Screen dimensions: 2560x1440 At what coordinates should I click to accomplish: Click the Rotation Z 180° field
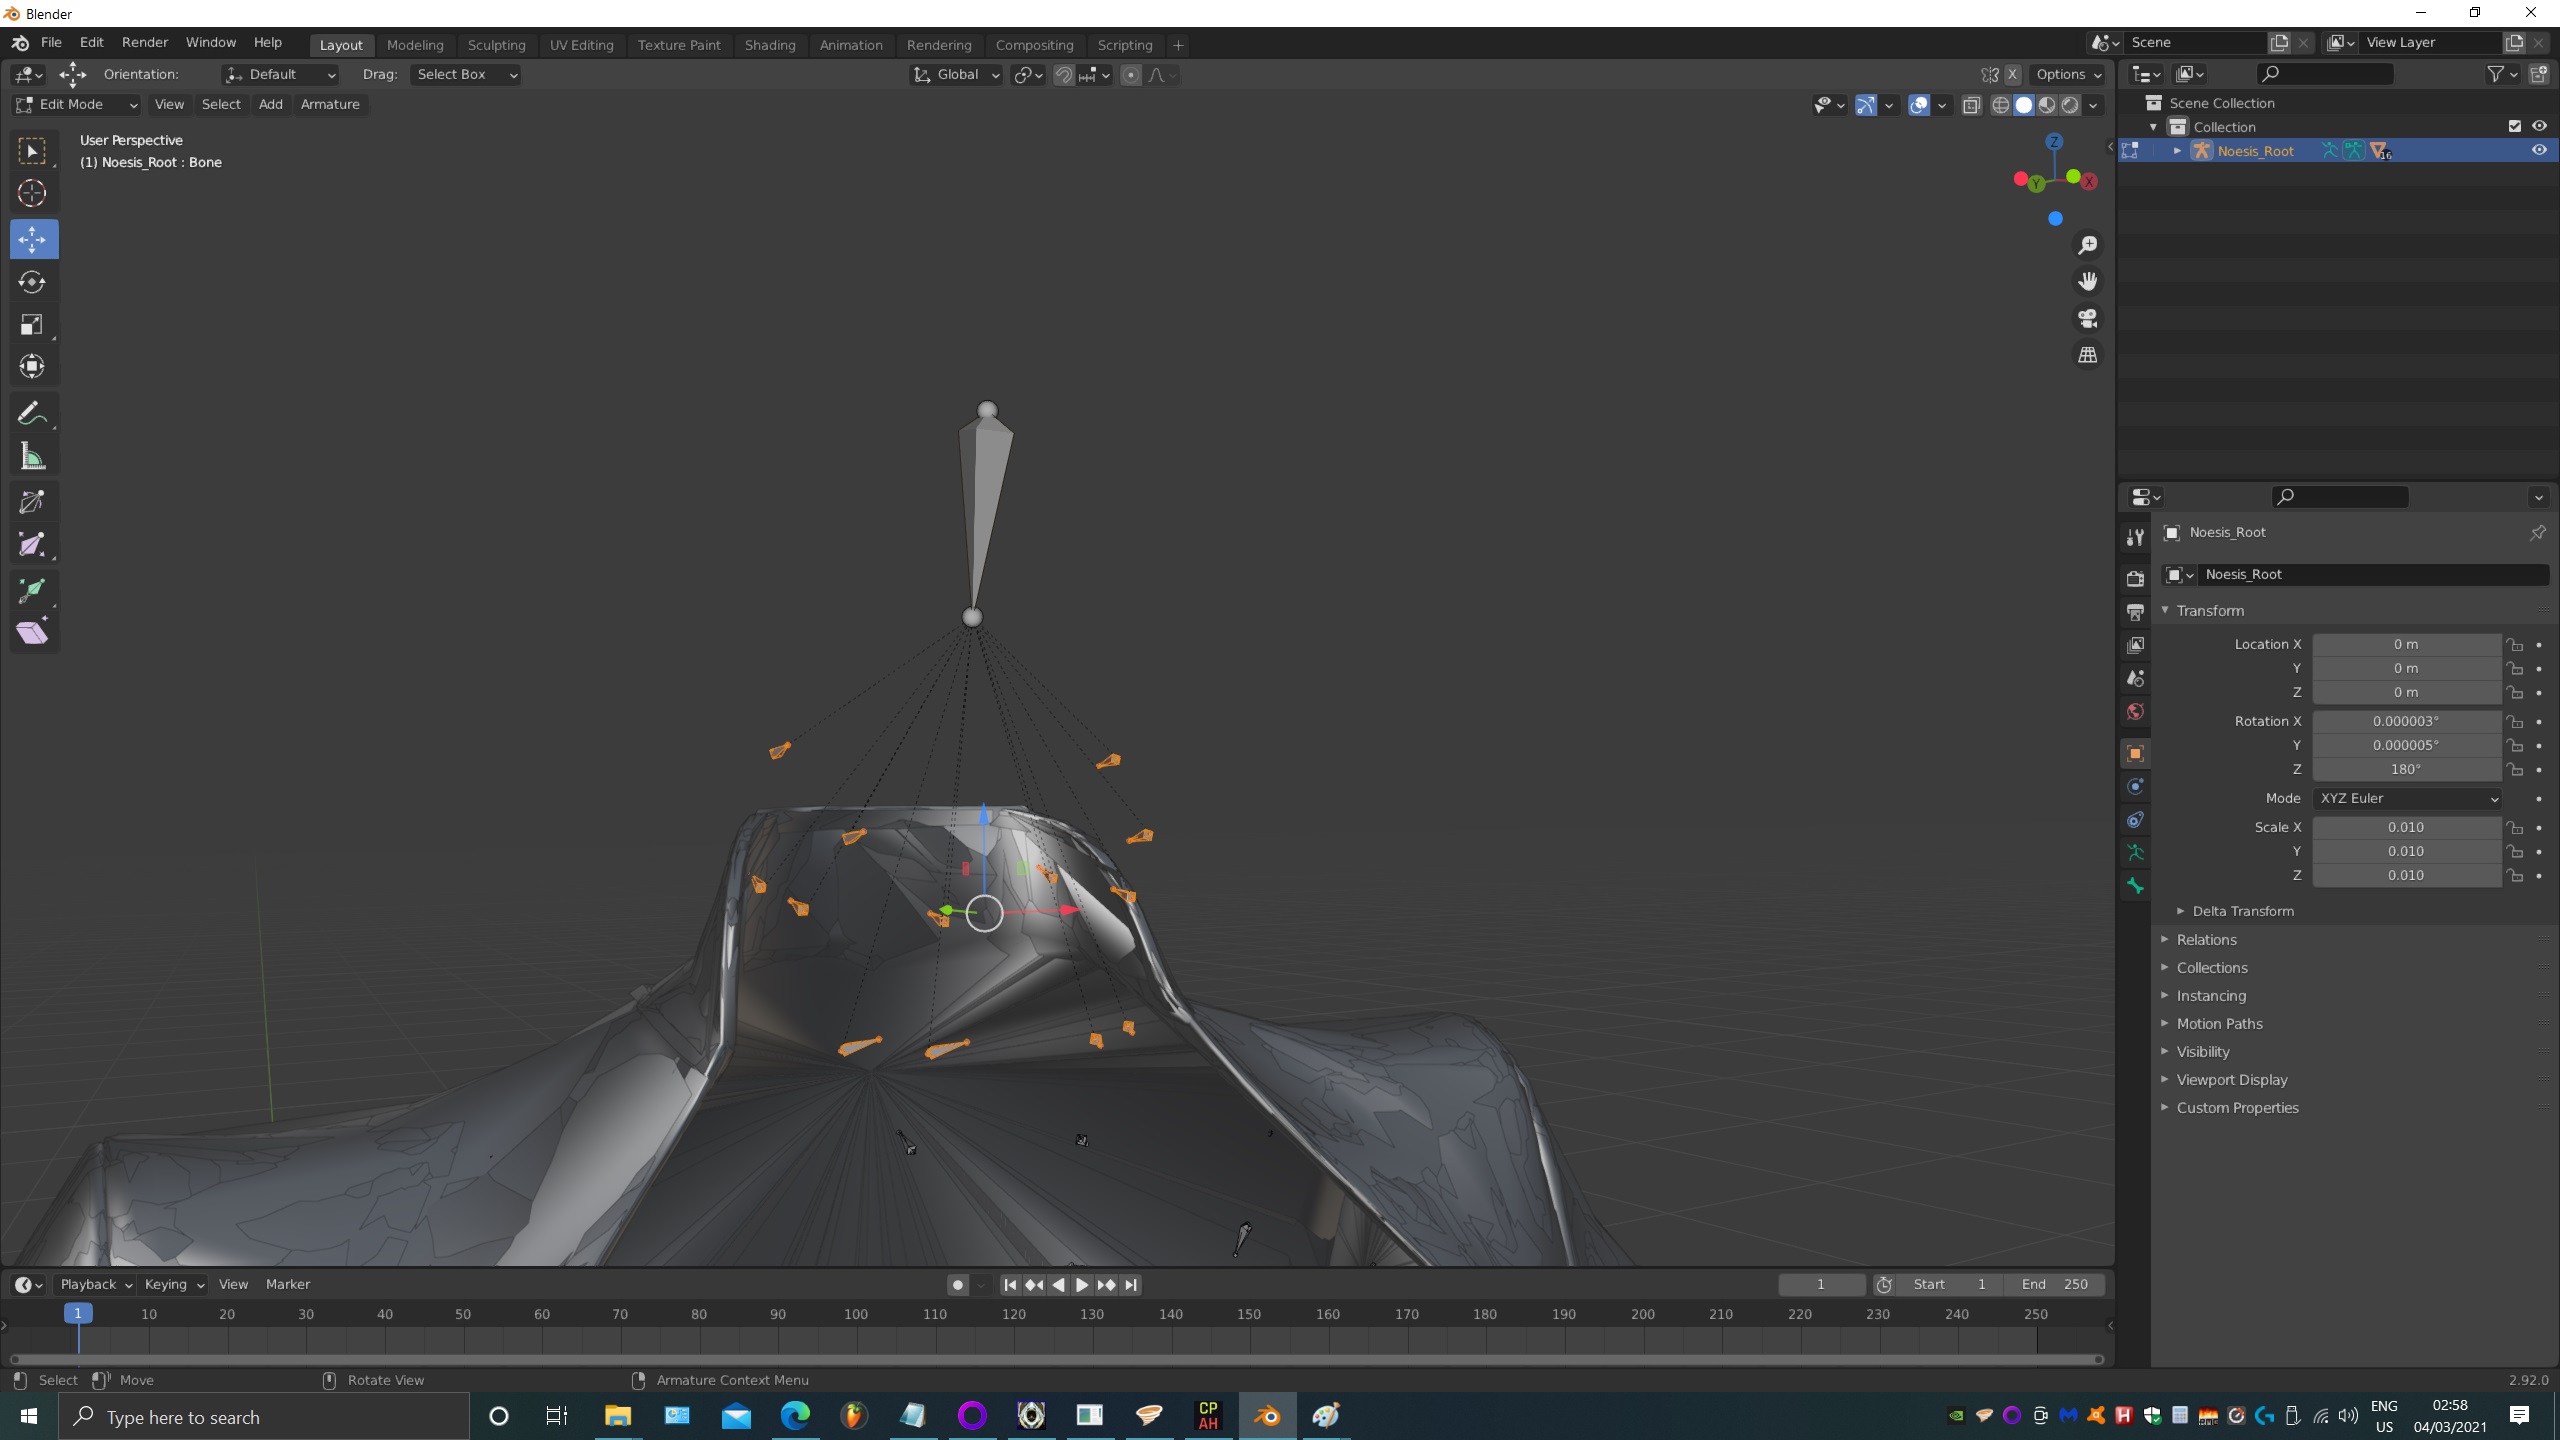pos(2407,770)
